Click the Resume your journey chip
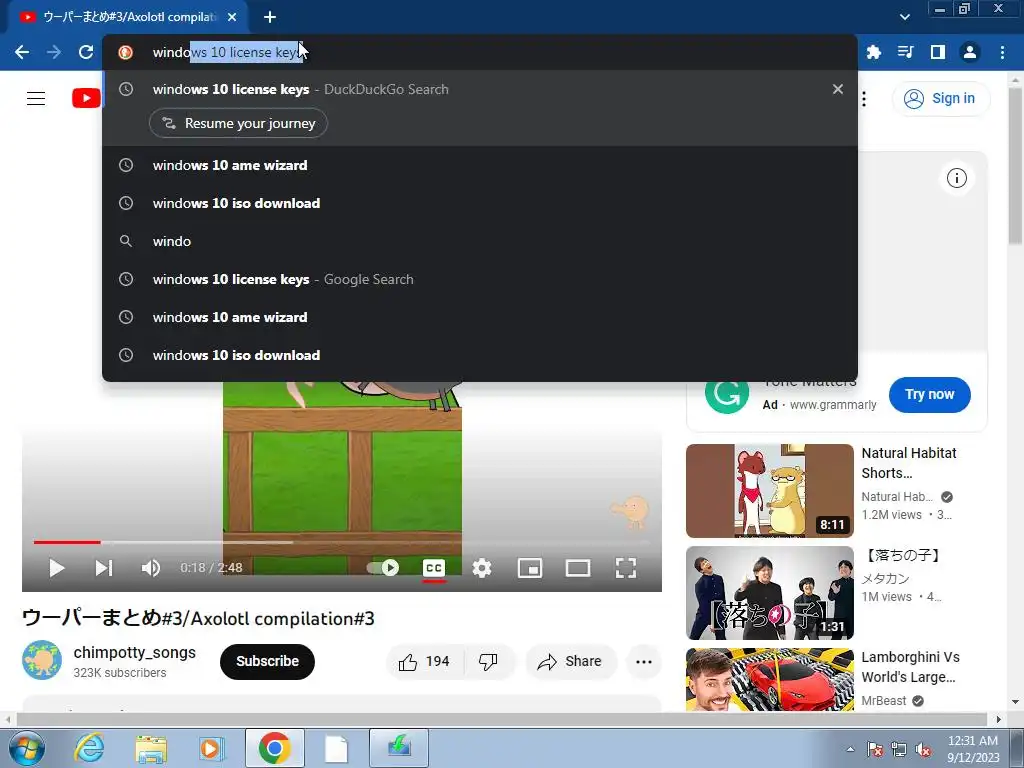 pos(238,123)
